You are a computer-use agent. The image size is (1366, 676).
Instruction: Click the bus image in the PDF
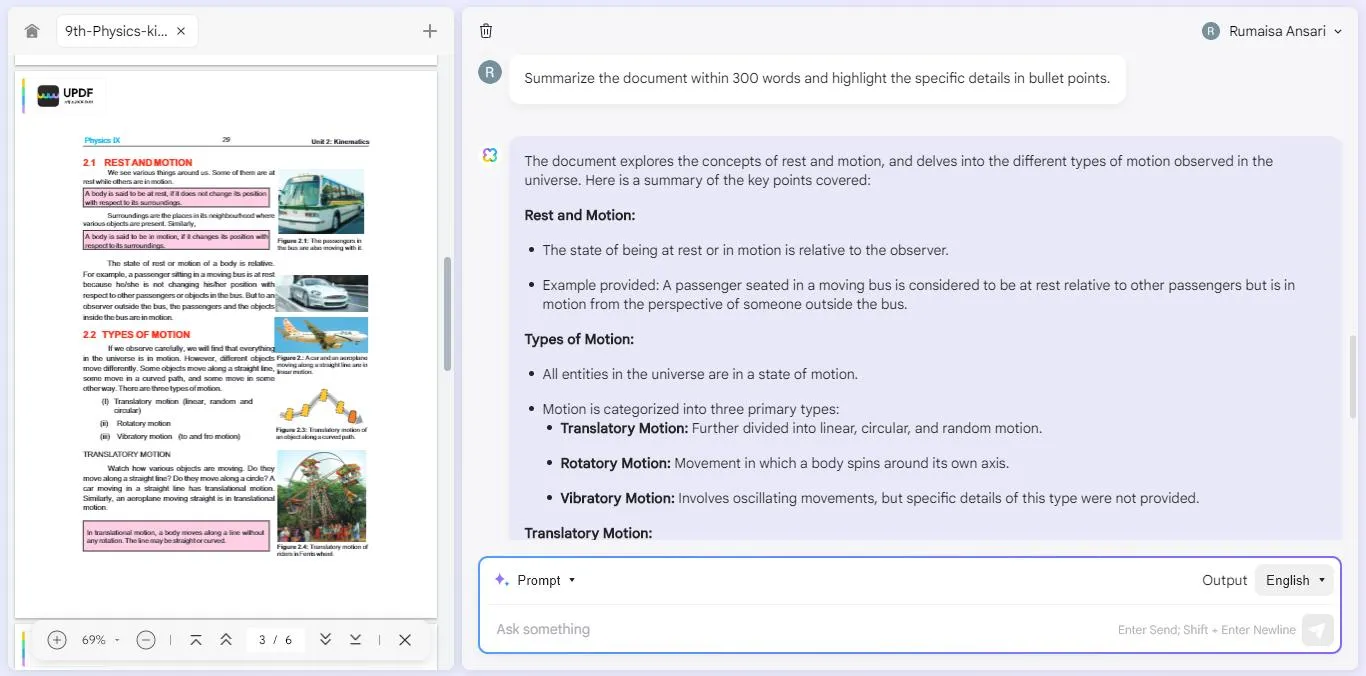321,202
